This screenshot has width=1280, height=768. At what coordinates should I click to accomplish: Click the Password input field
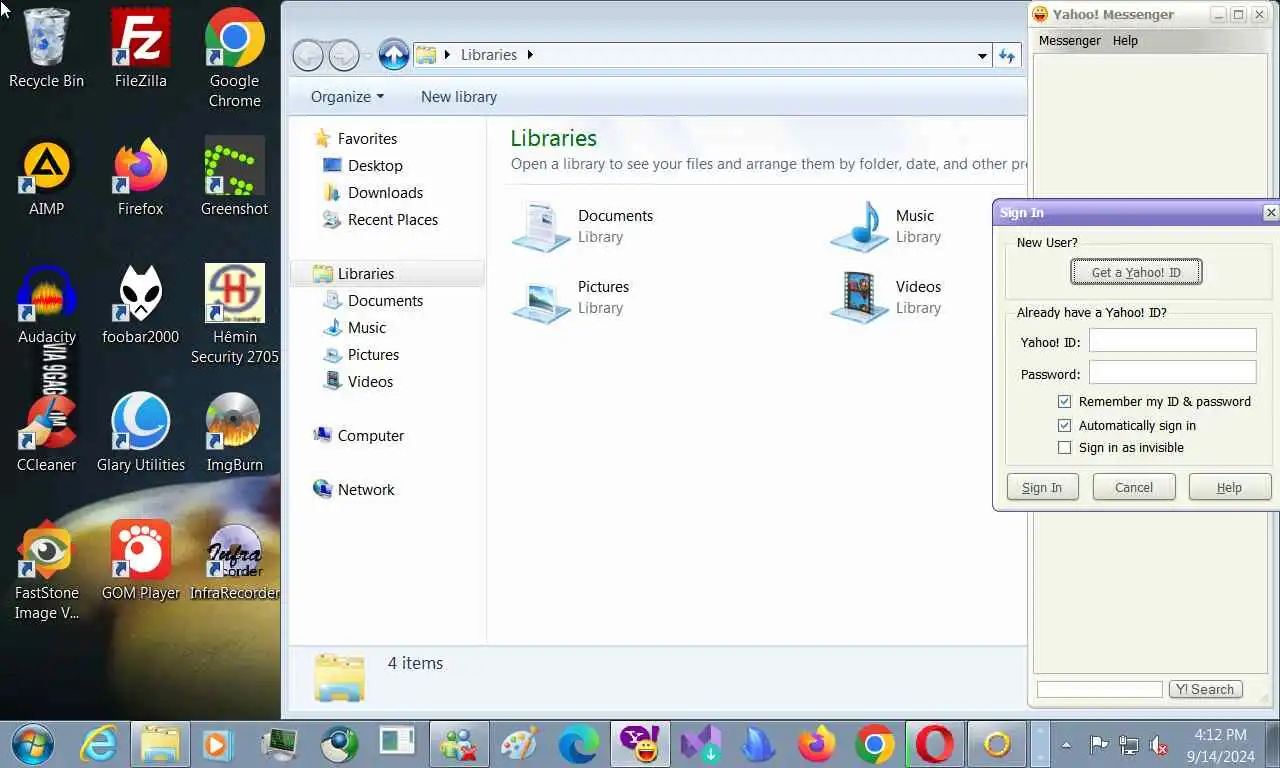point(1172,373)
